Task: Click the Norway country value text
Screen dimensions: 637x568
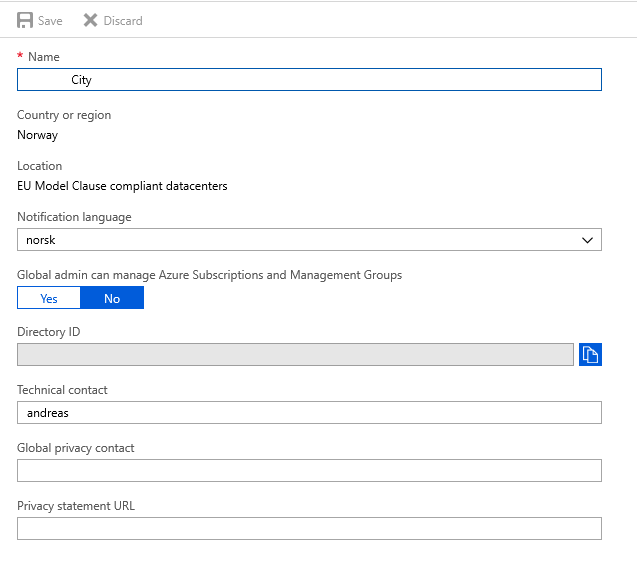Action: [38, 135]
